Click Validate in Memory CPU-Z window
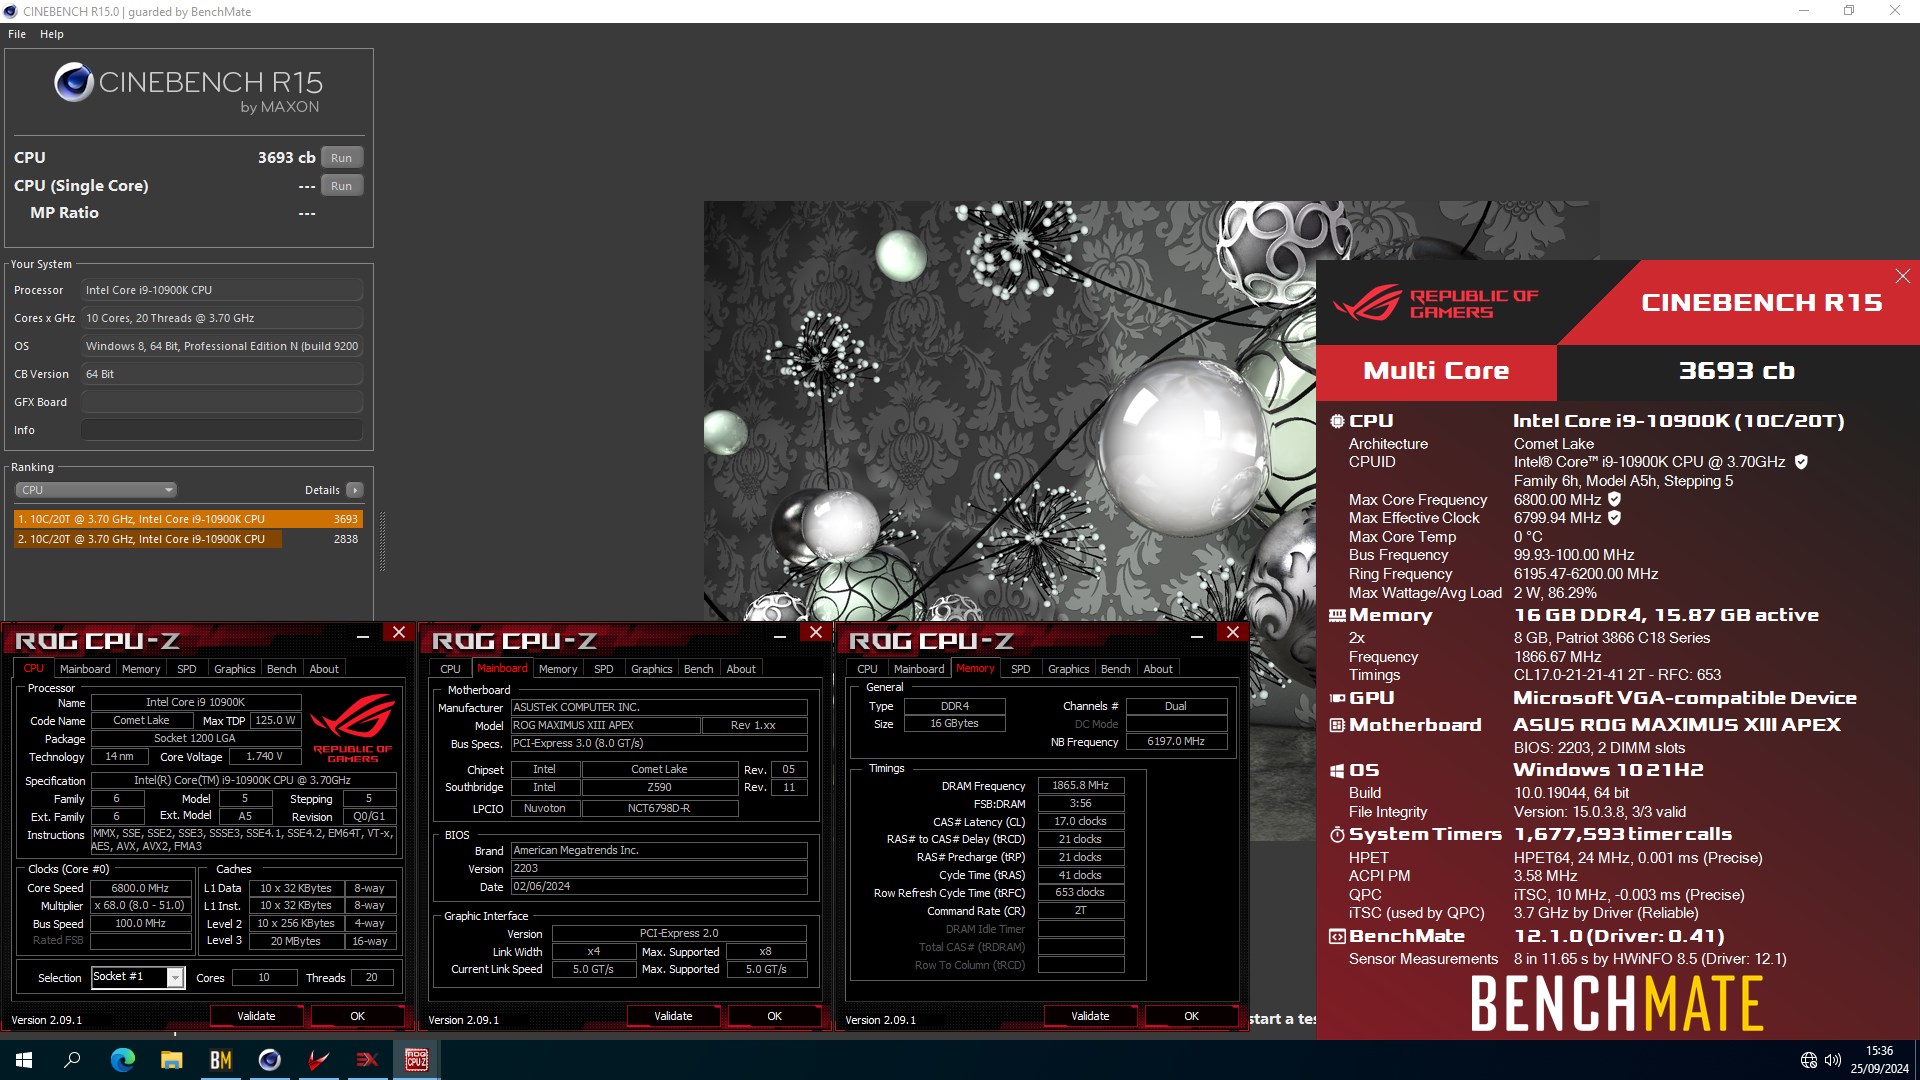1920x1080 pixels. point(1090,1016)
